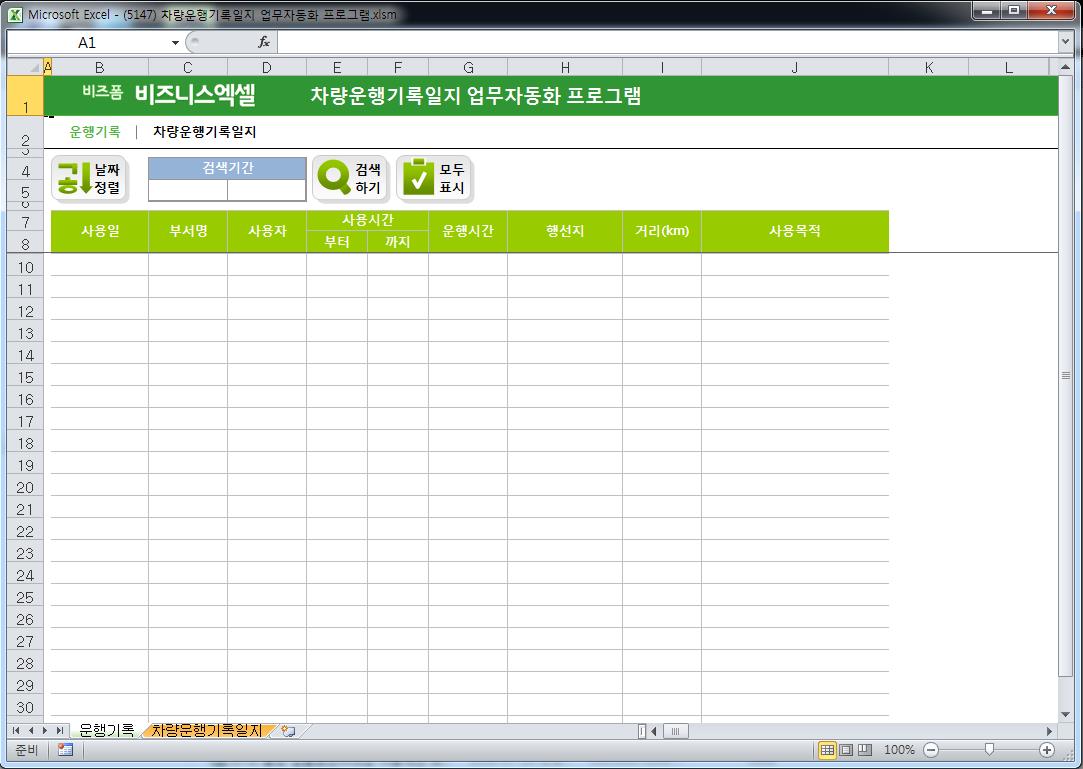Click the vertical scrollbar down arrow
This screenshot has height=769, width=1083.
(1065, 714)
